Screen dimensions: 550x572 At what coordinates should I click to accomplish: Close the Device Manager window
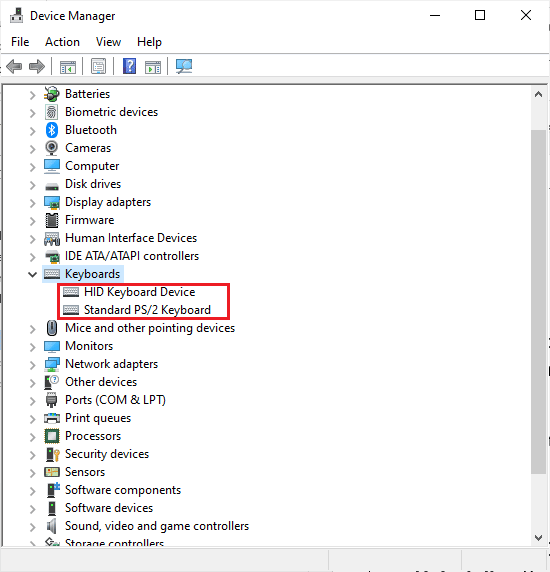(x=526, y=15)
